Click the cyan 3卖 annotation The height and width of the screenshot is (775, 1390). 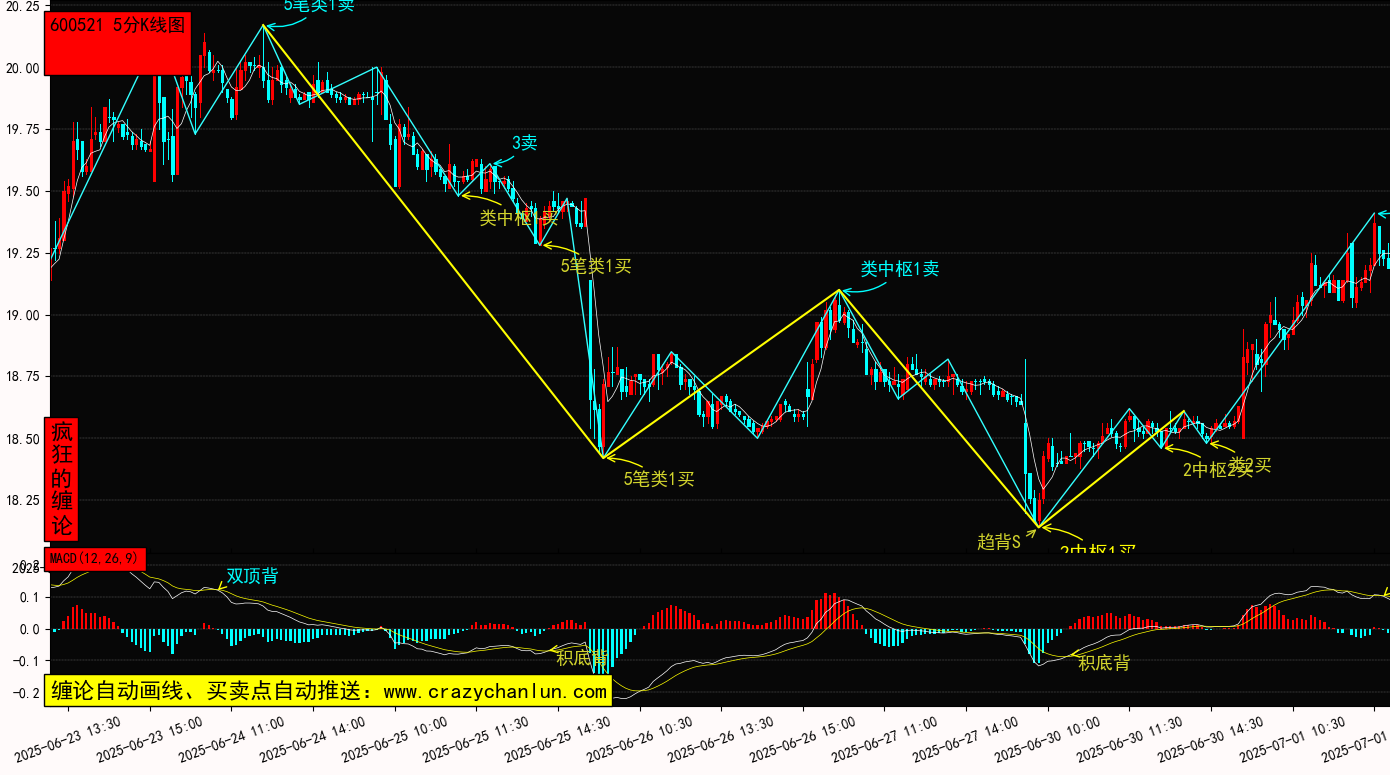point(524,143)
